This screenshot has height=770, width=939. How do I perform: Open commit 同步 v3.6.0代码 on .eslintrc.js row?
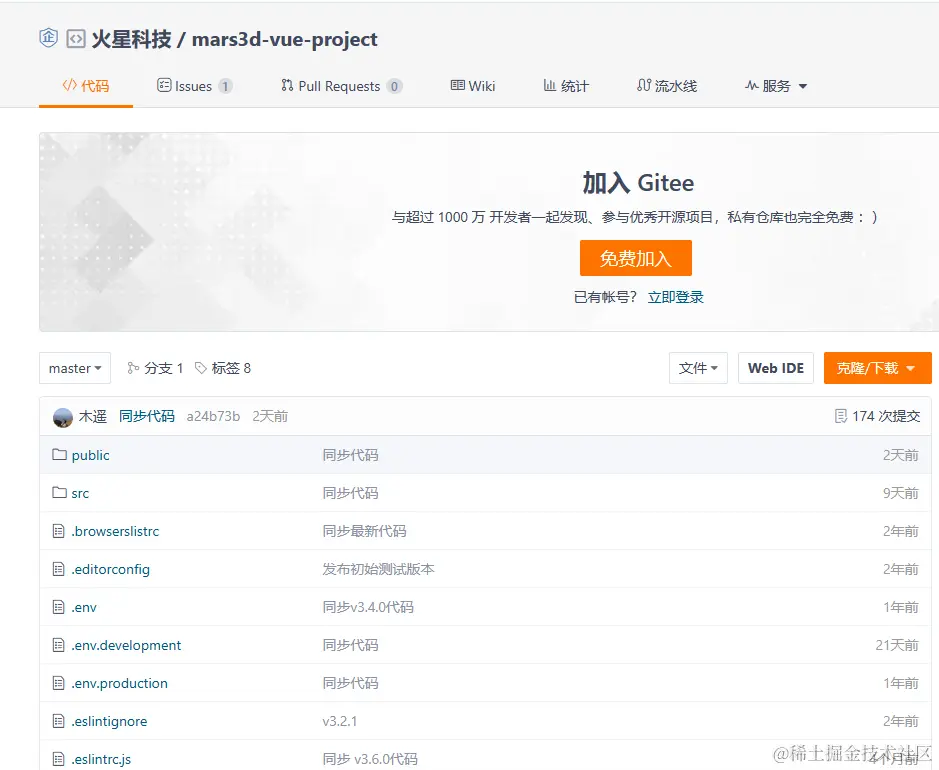pyautogui.click(x=370, y=759)
